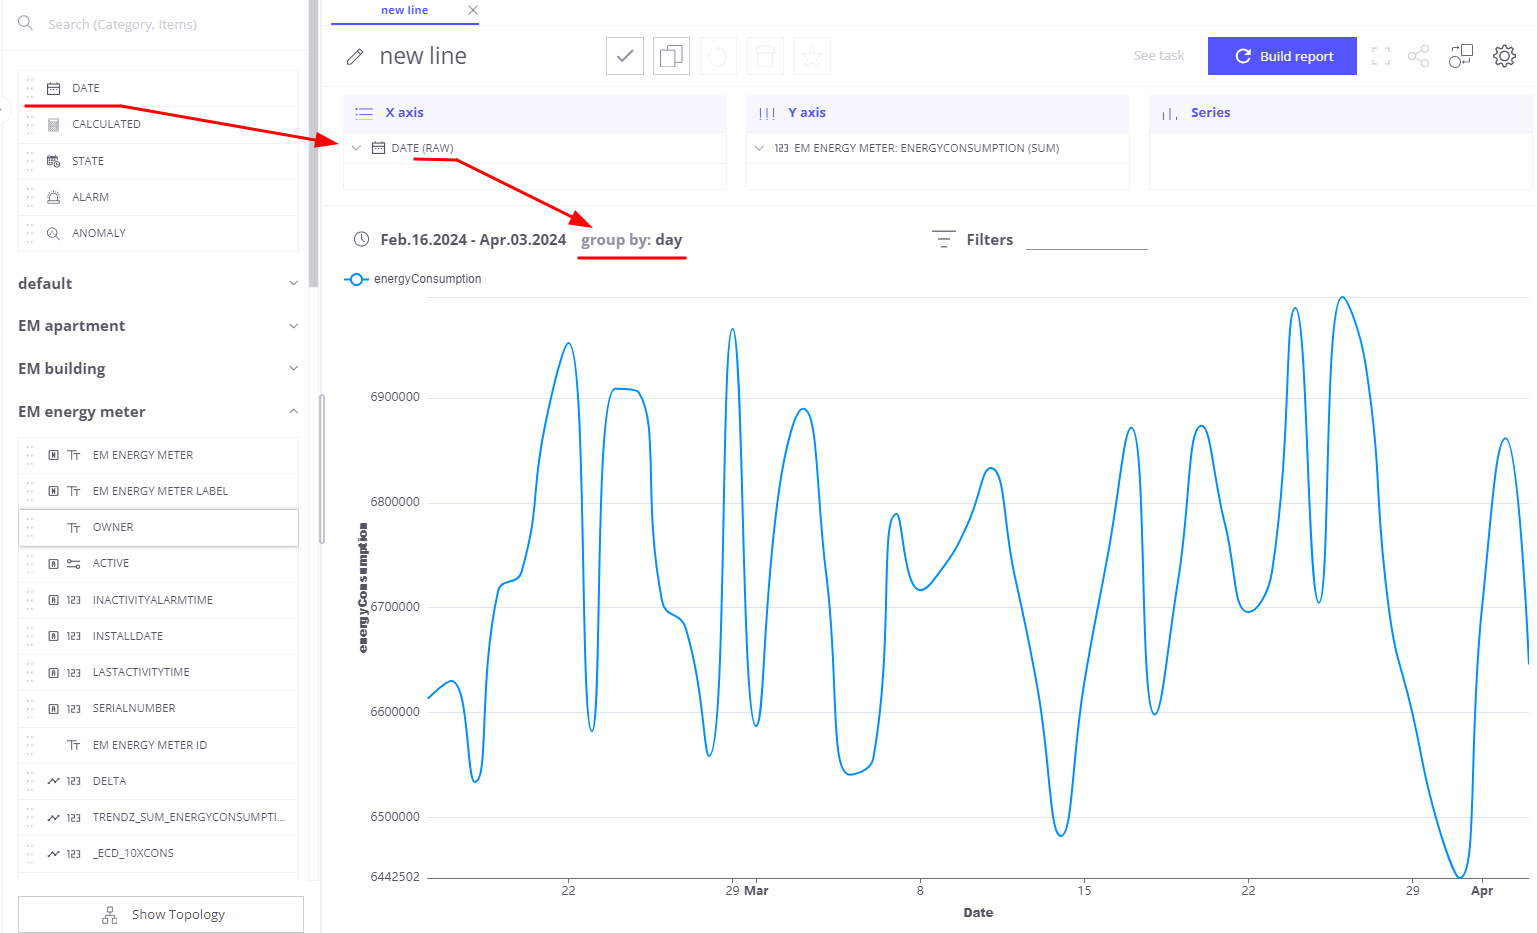Click the Build report button
The height and width of the screenshot is (933, 1537).
(x=1282, y=56)
